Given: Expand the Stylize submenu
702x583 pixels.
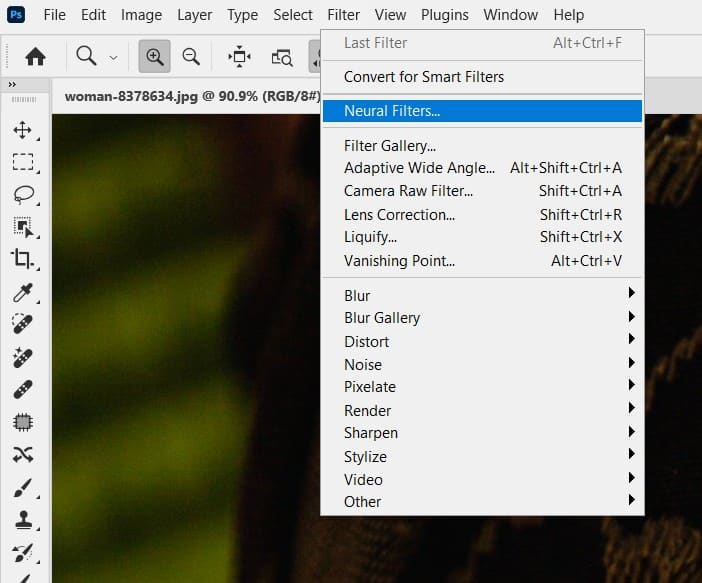Looking at the screenshot, I should point(482,456).
